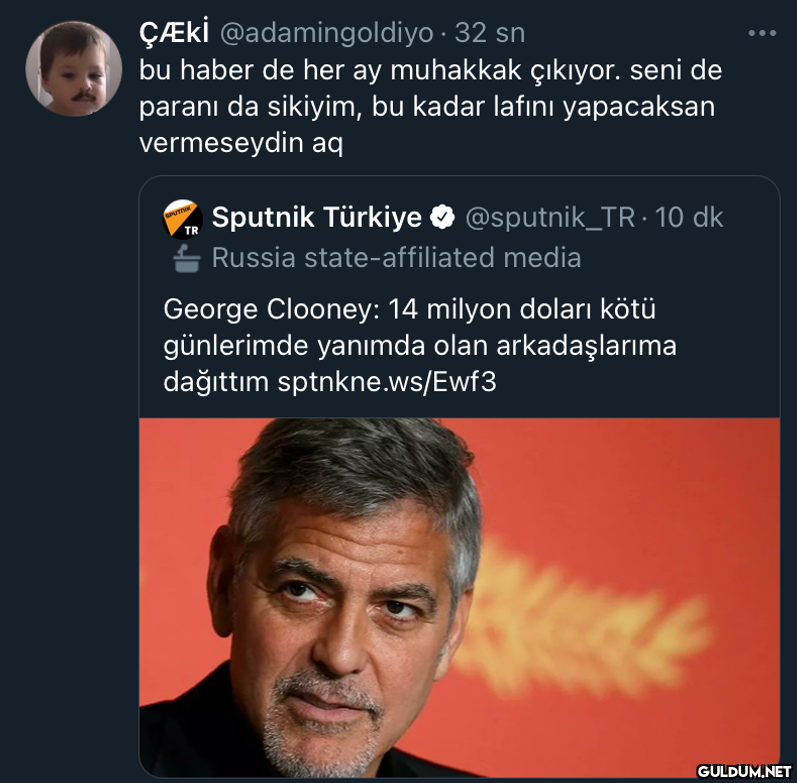This screenshot has width=797, height=783.
Task: Click the @sputnik_TR handle
Action: point(549,217)
